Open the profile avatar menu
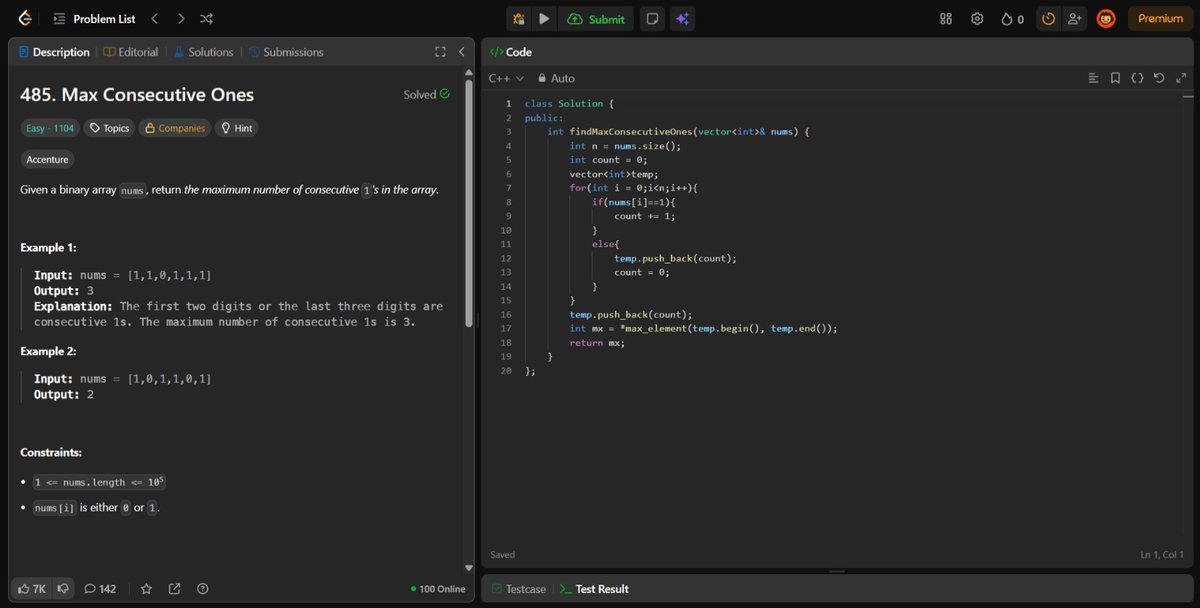1200x608 pixels. (1106, 19)
